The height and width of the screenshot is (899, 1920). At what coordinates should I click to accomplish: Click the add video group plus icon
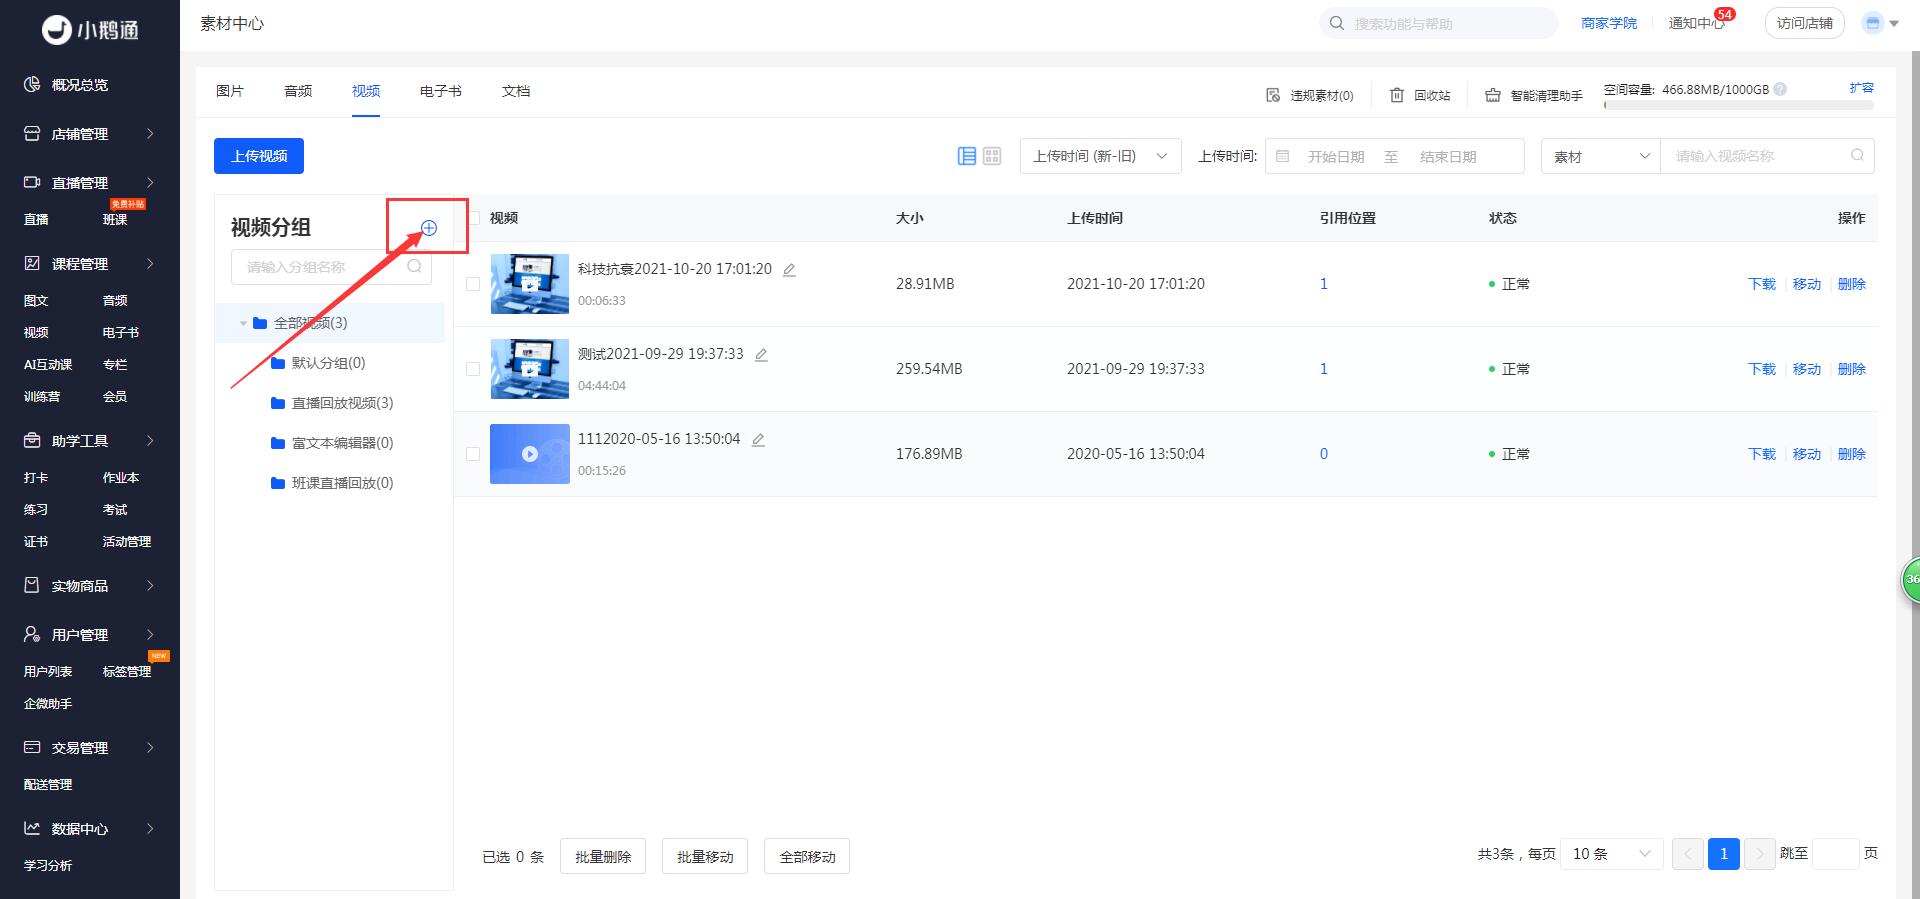point(429,228)
